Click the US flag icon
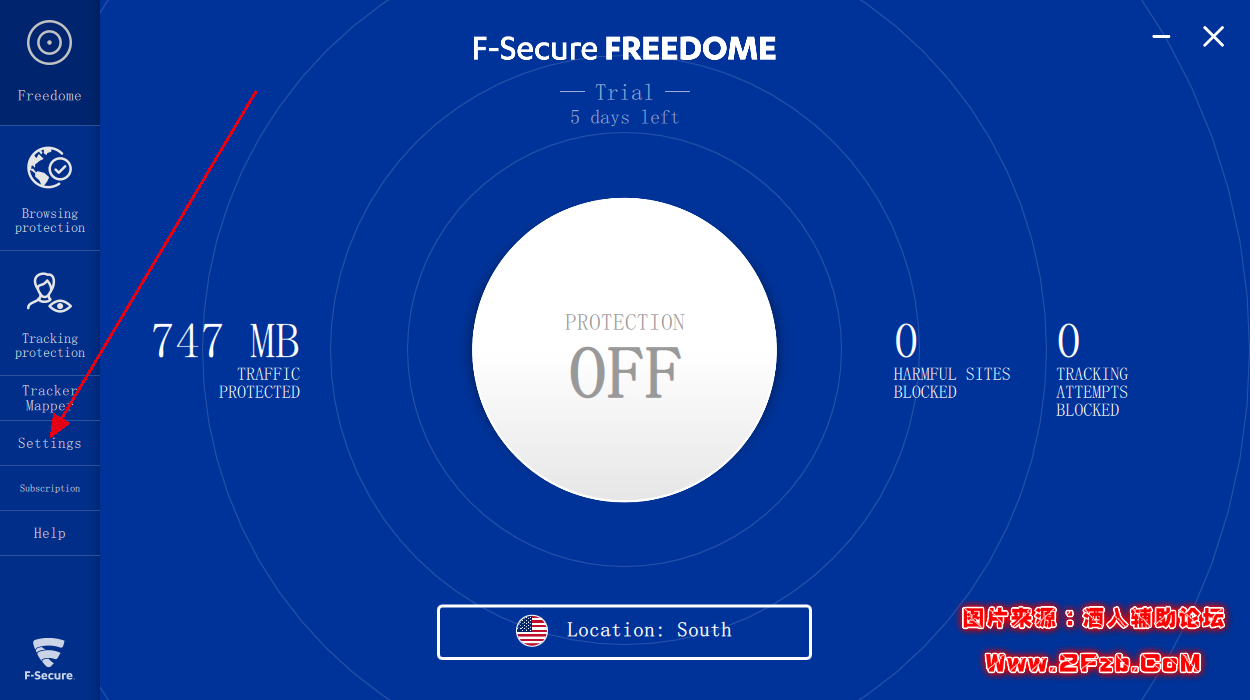Screen dimensions: 1250x700 (x=532, y=631)
